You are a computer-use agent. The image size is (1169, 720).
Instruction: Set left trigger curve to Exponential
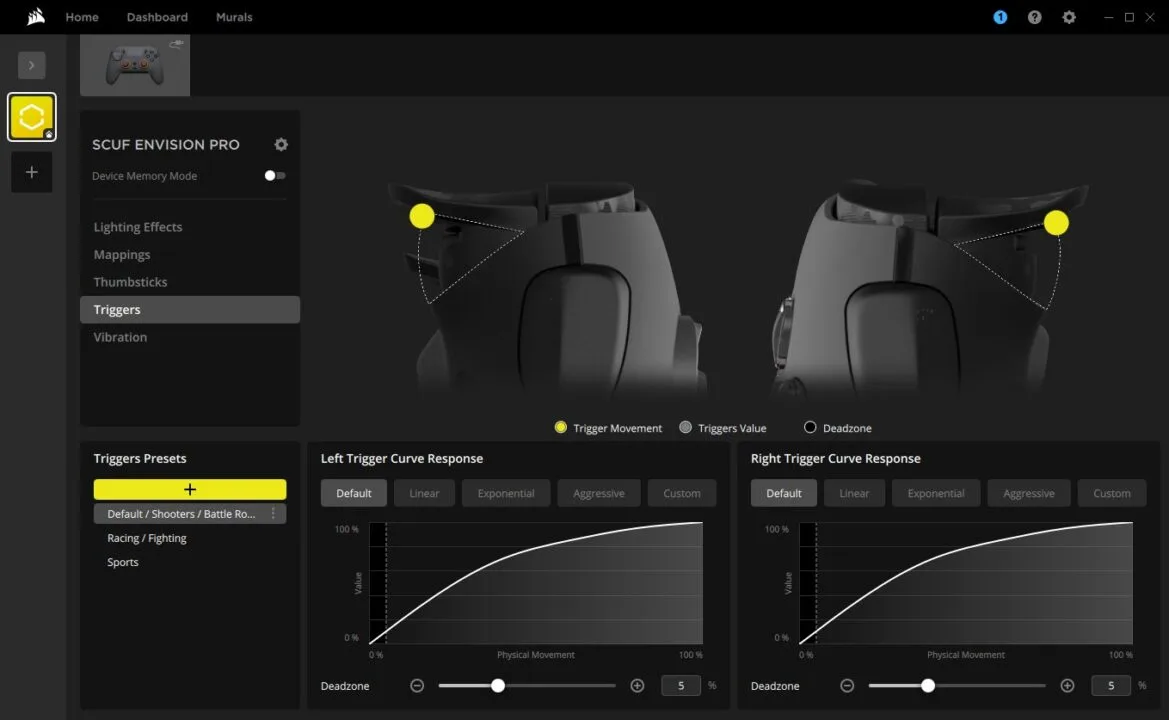pyautogui.click(x=506, y=493)
